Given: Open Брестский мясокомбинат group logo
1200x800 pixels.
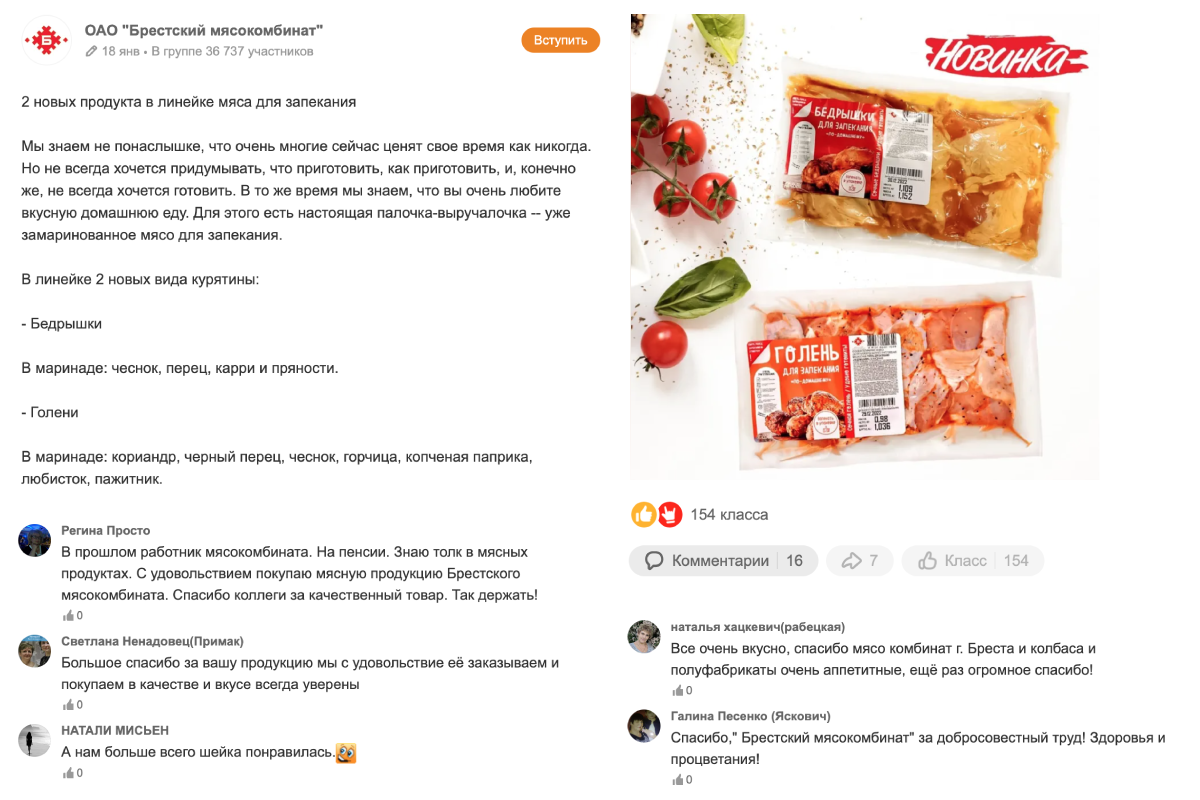Looking at the screenshot, I should point(46,40).
